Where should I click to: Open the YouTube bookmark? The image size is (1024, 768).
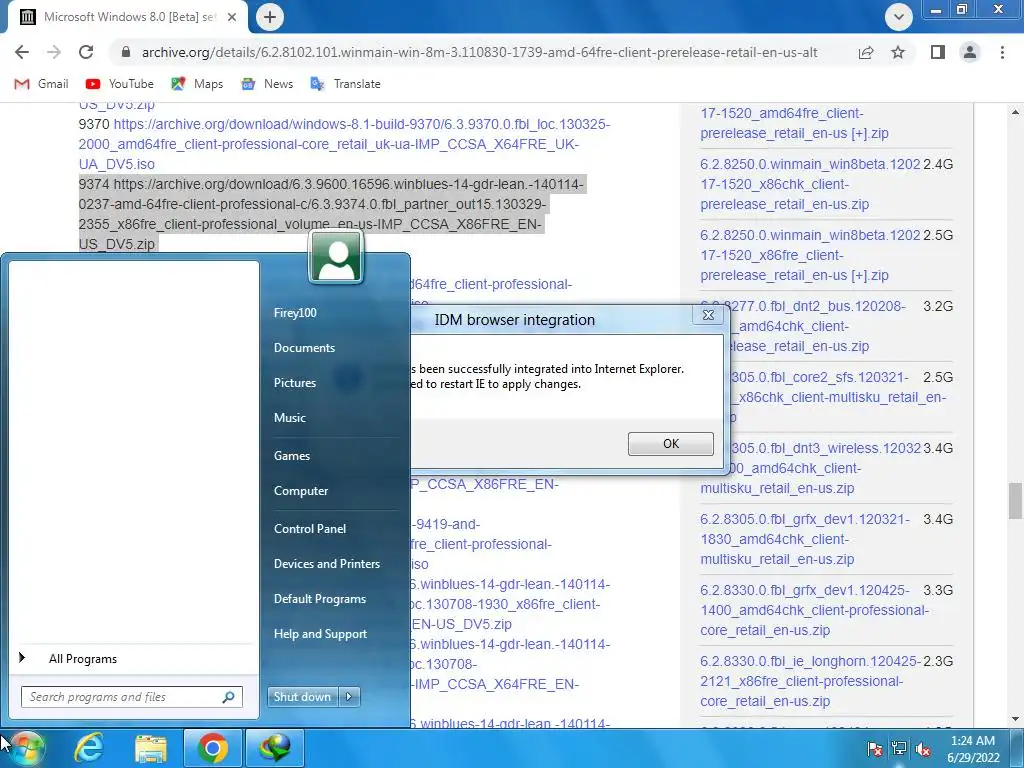click(x=120, y=84)
